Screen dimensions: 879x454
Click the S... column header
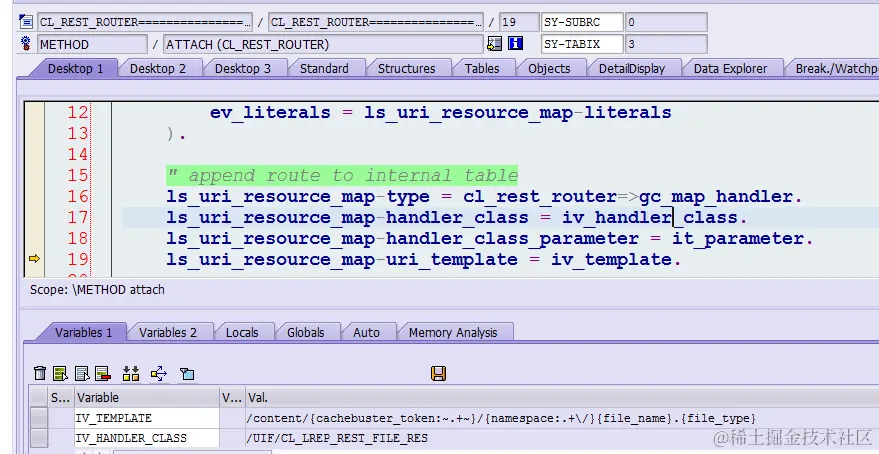click(61, 397)
